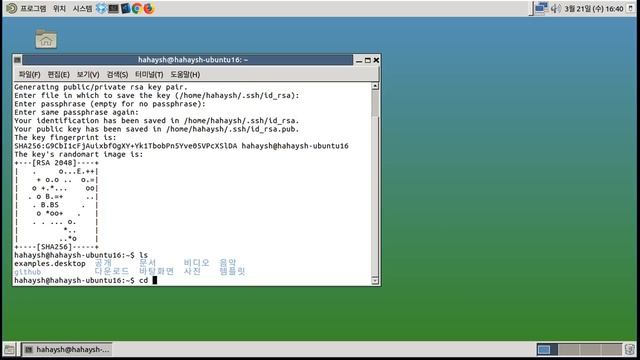
Task: Open the 시스템 system menu
Action: coord(82,9)
